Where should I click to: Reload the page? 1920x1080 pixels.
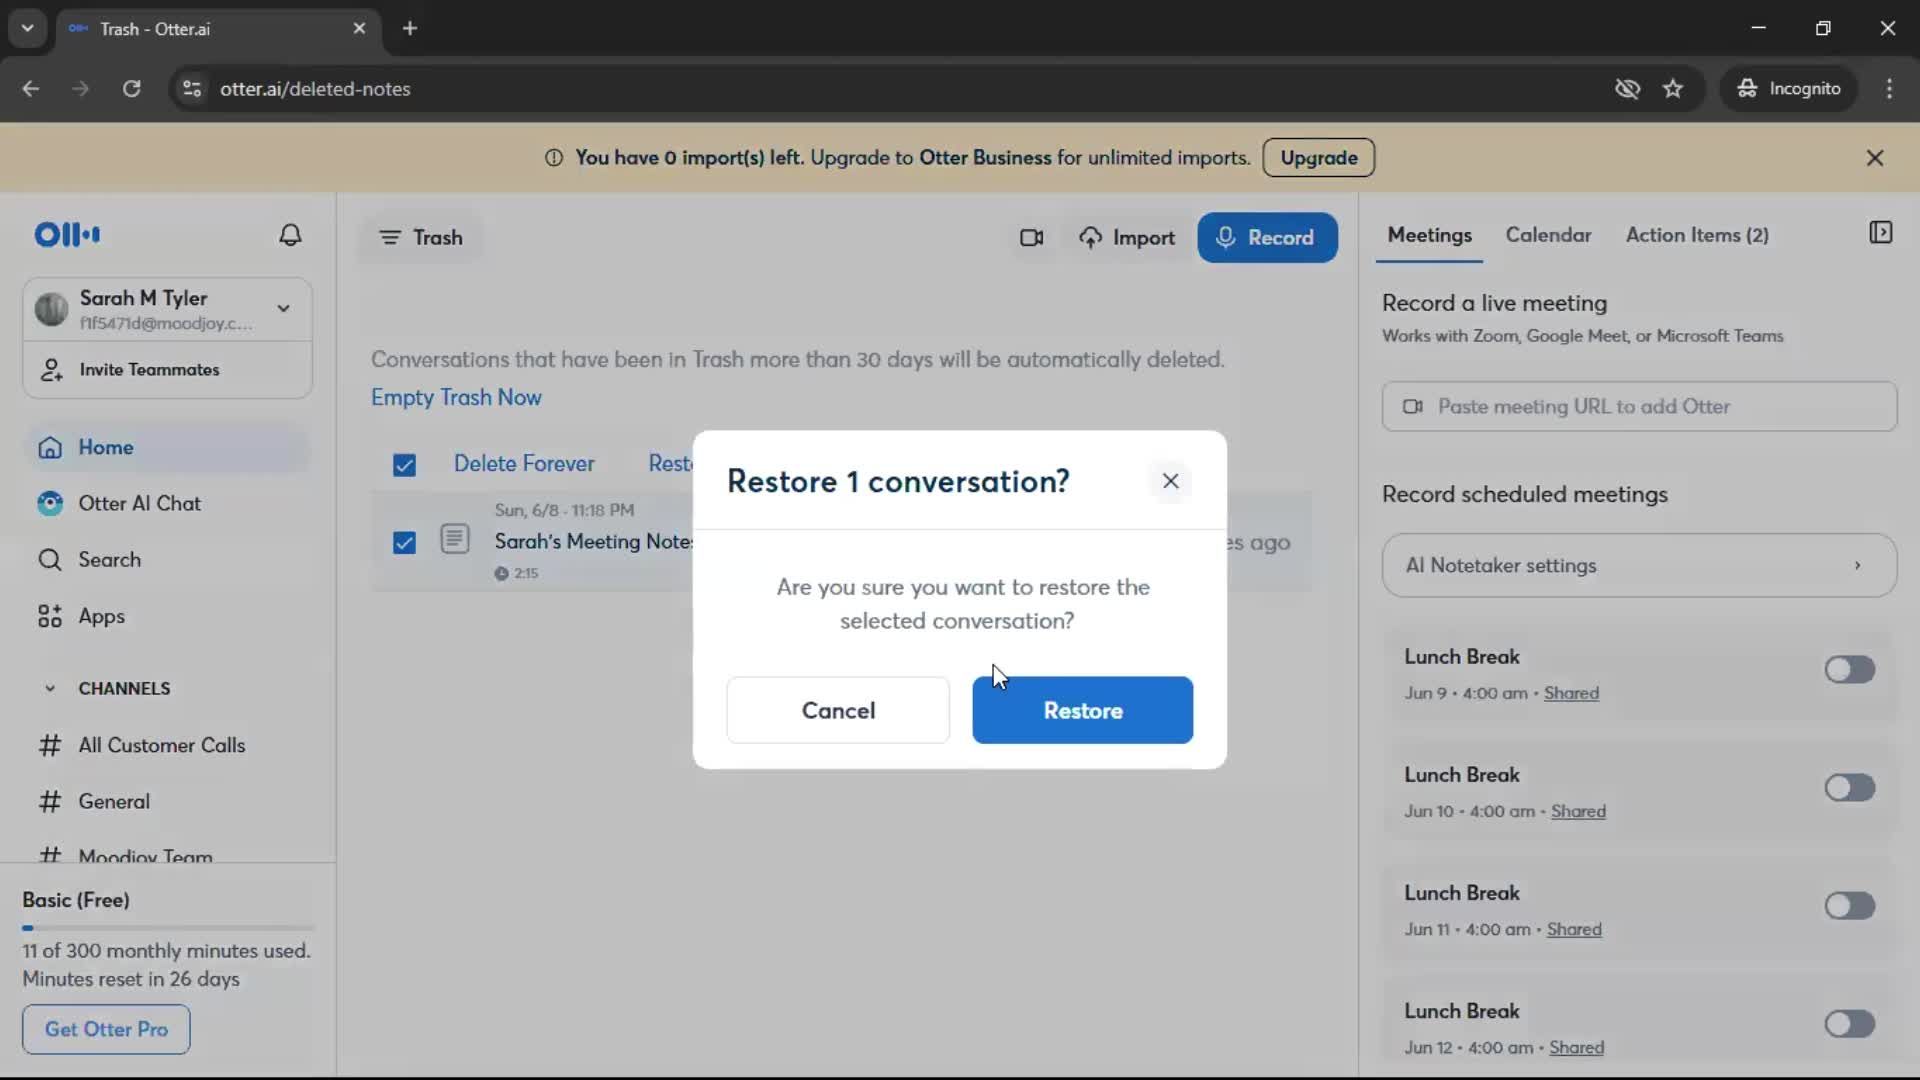tap(131, 89)
